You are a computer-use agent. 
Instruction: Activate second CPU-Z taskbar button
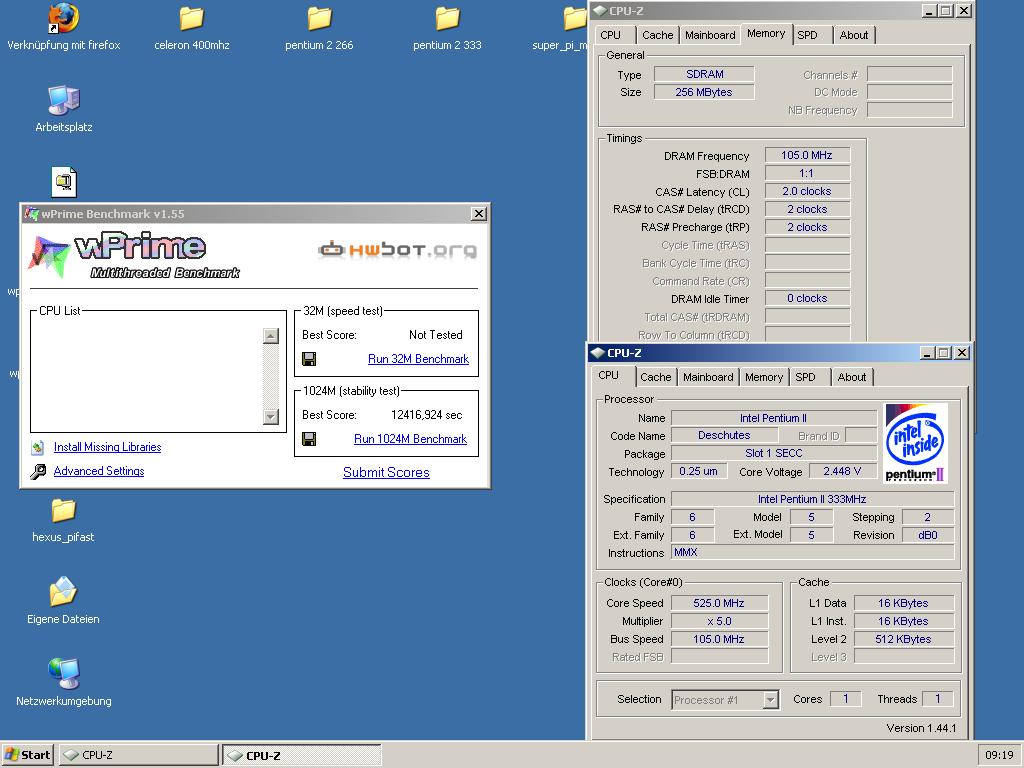pos(302,755)
